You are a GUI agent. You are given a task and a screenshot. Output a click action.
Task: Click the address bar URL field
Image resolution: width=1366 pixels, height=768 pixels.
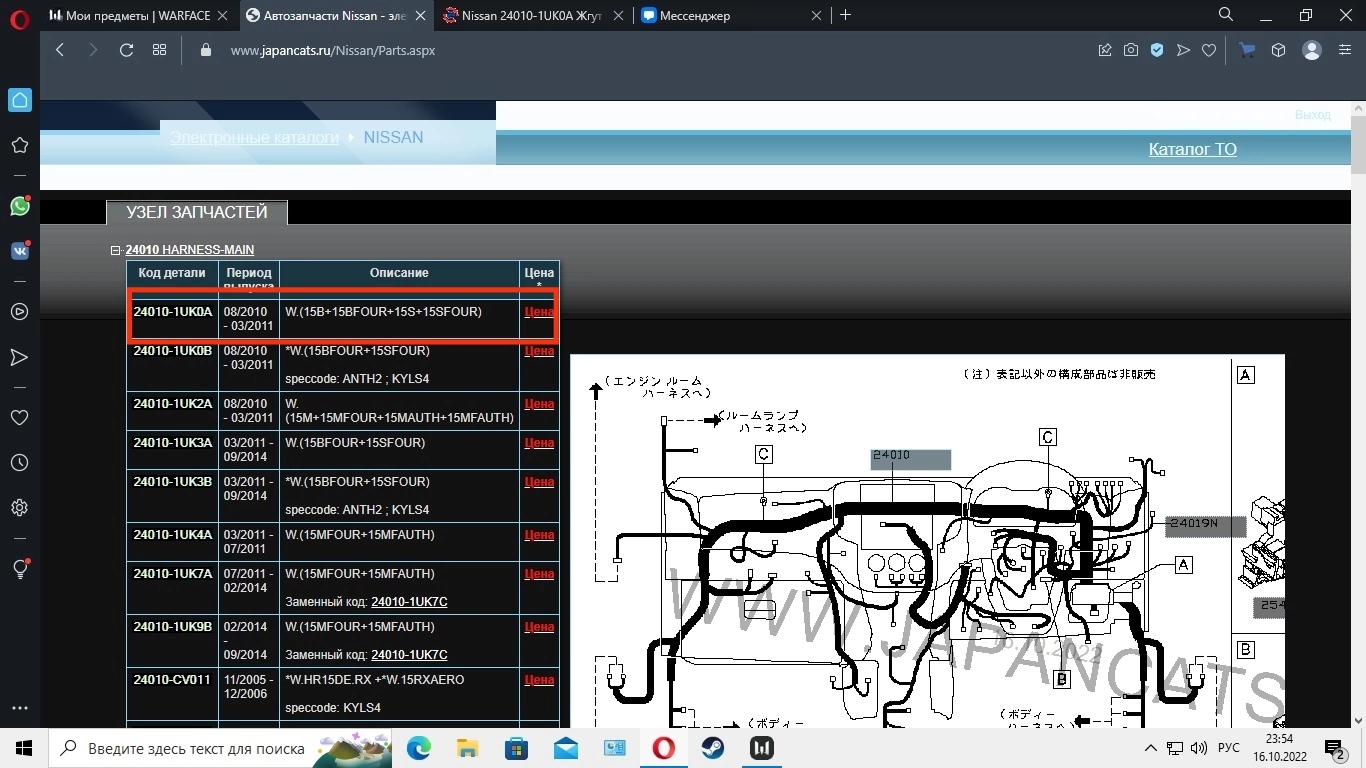tap(640, 50)
